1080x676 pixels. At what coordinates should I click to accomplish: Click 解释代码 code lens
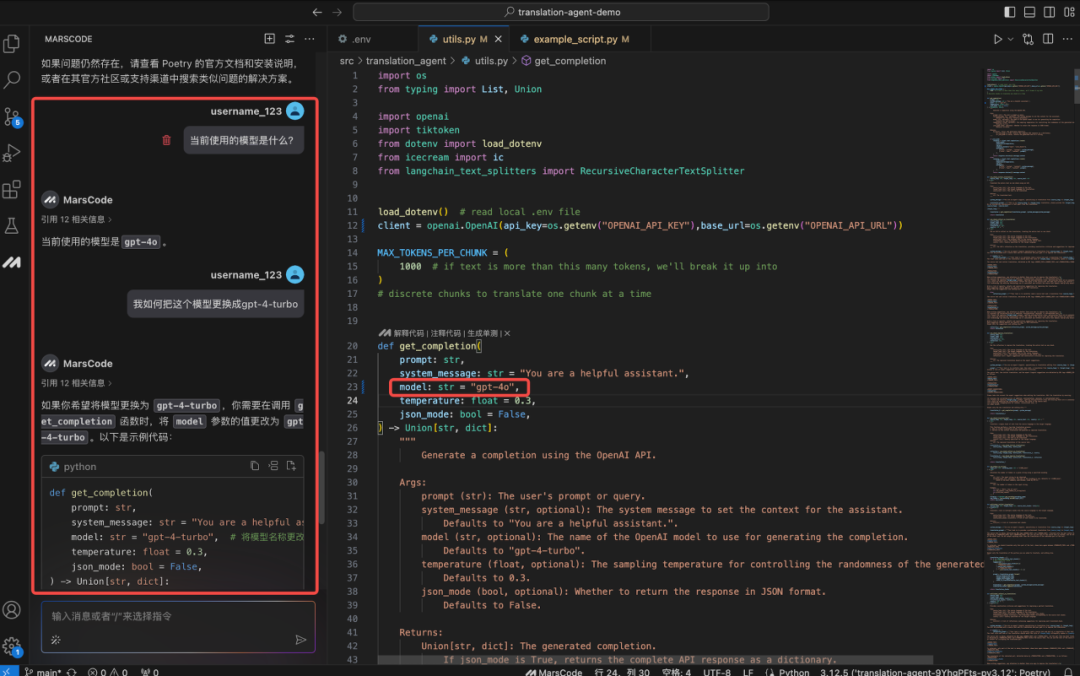click(408, 333)
